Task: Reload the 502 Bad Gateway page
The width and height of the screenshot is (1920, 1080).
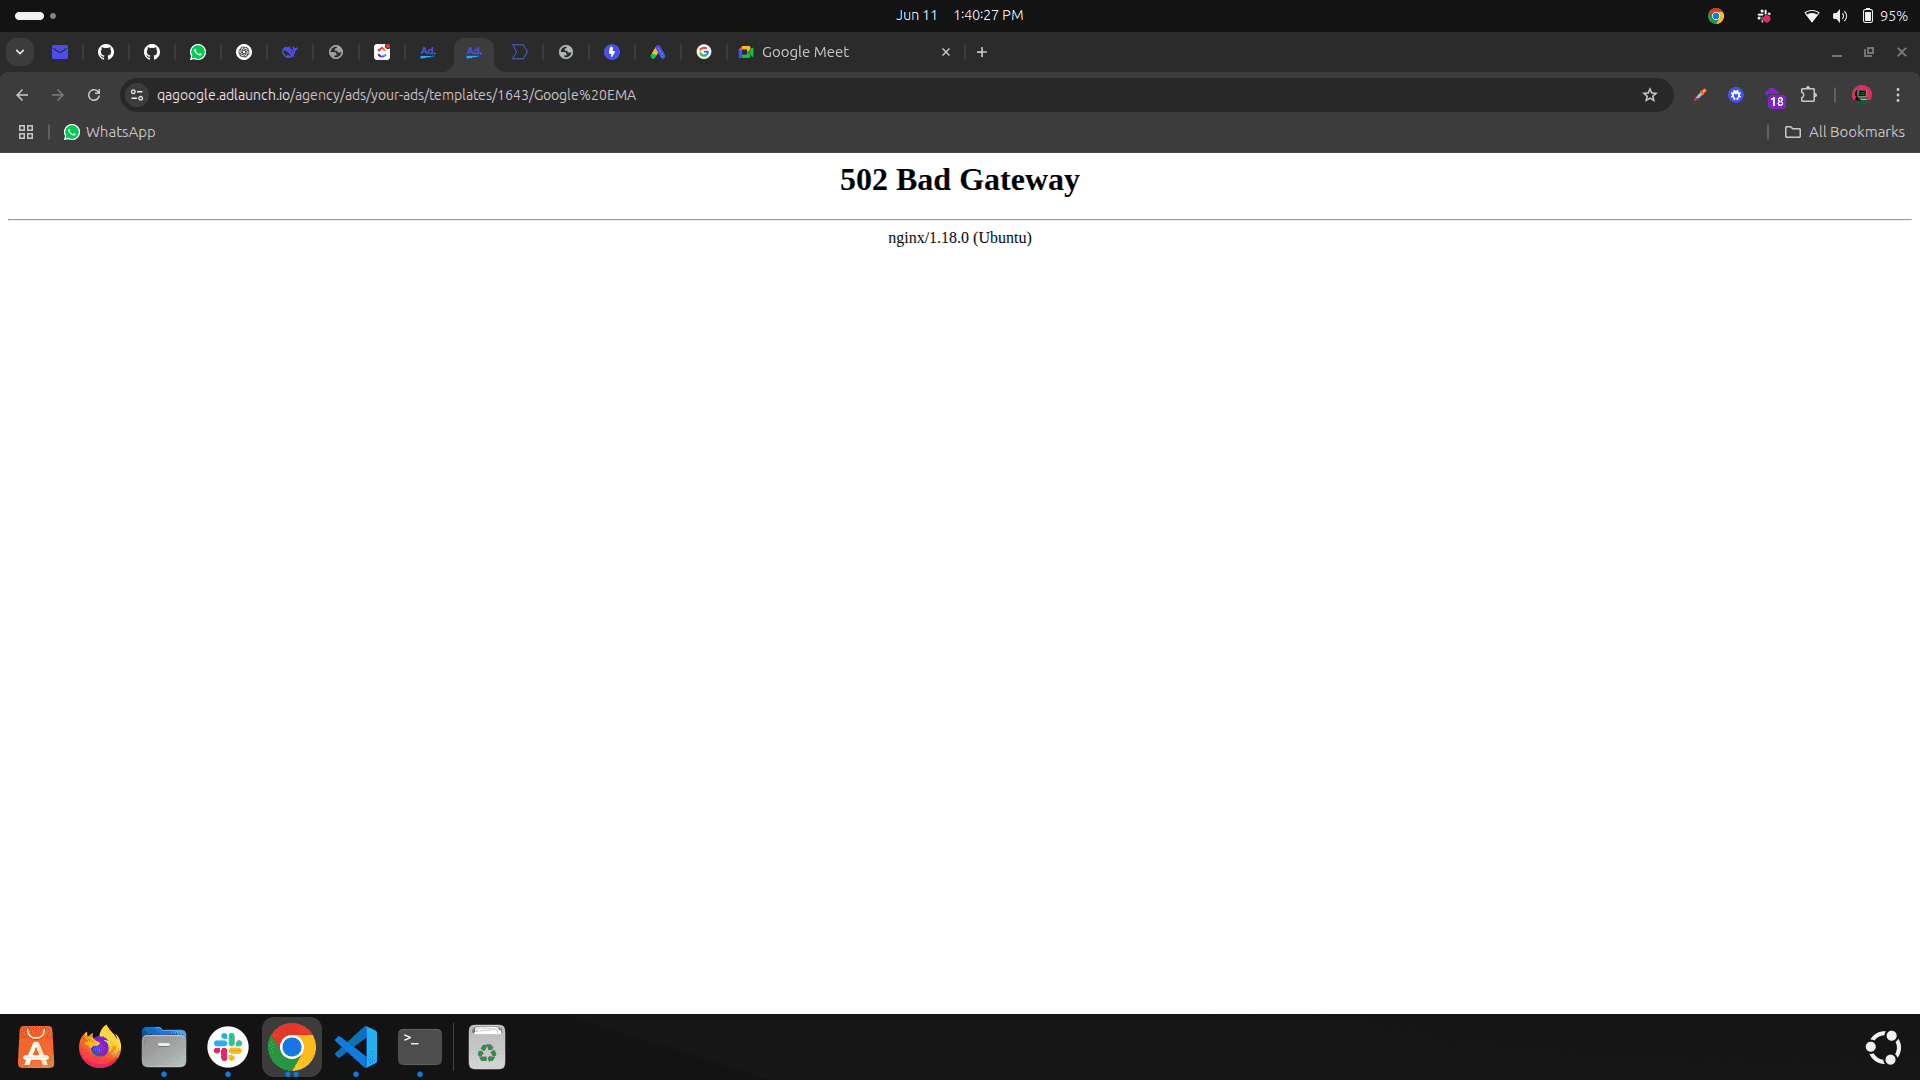Action: coord(94,95)
